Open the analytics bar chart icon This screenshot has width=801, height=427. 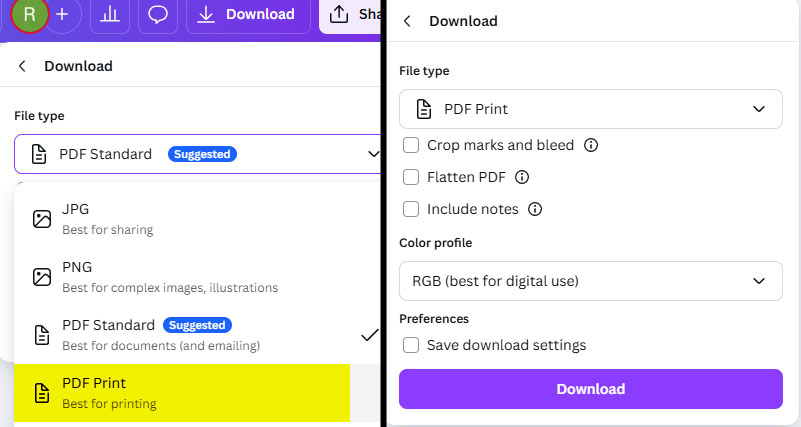(111, 14)
